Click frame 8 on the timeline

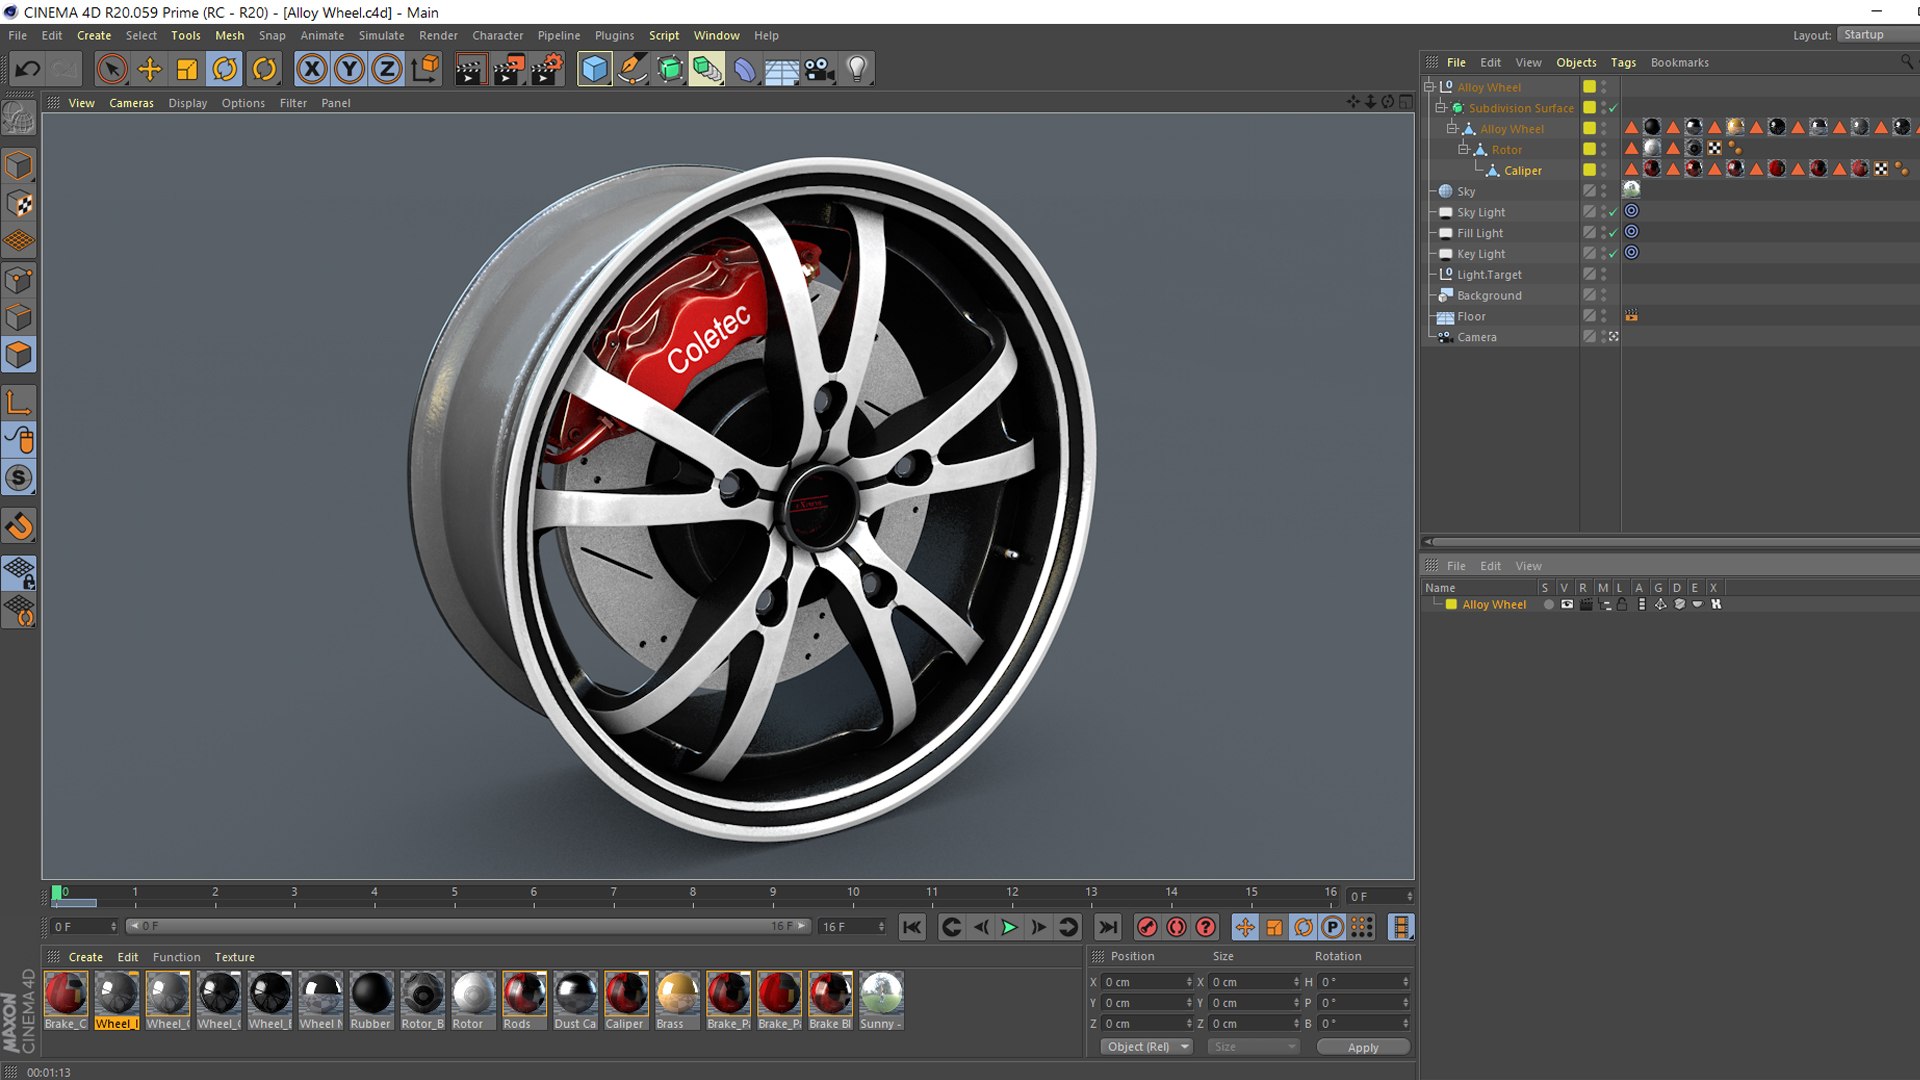point(692,892)
